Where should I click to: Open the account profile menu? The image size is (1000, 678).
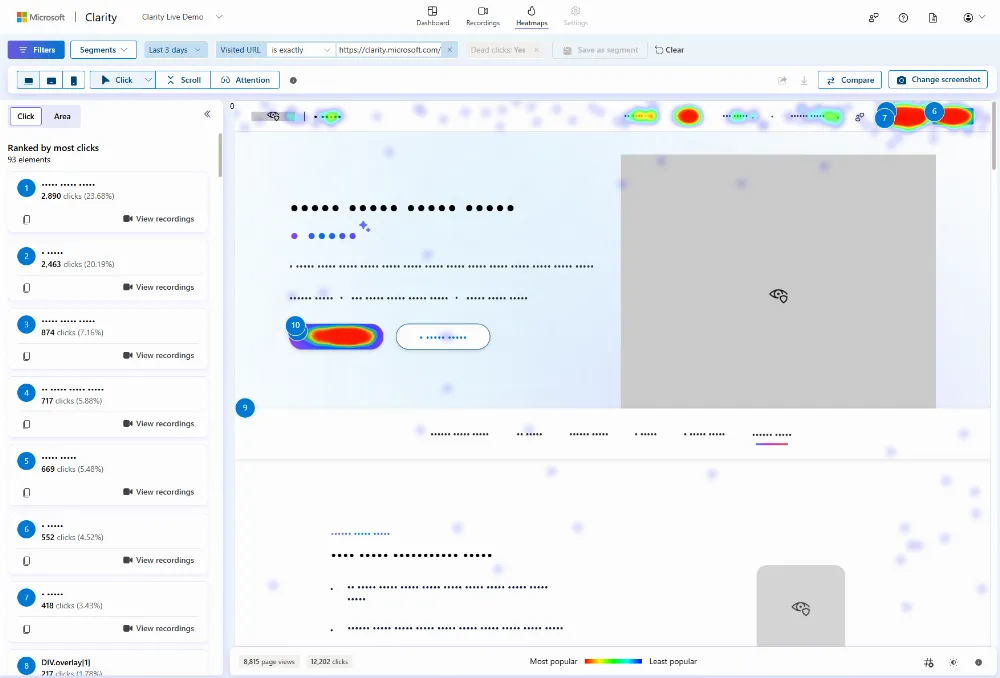[973, 18]
